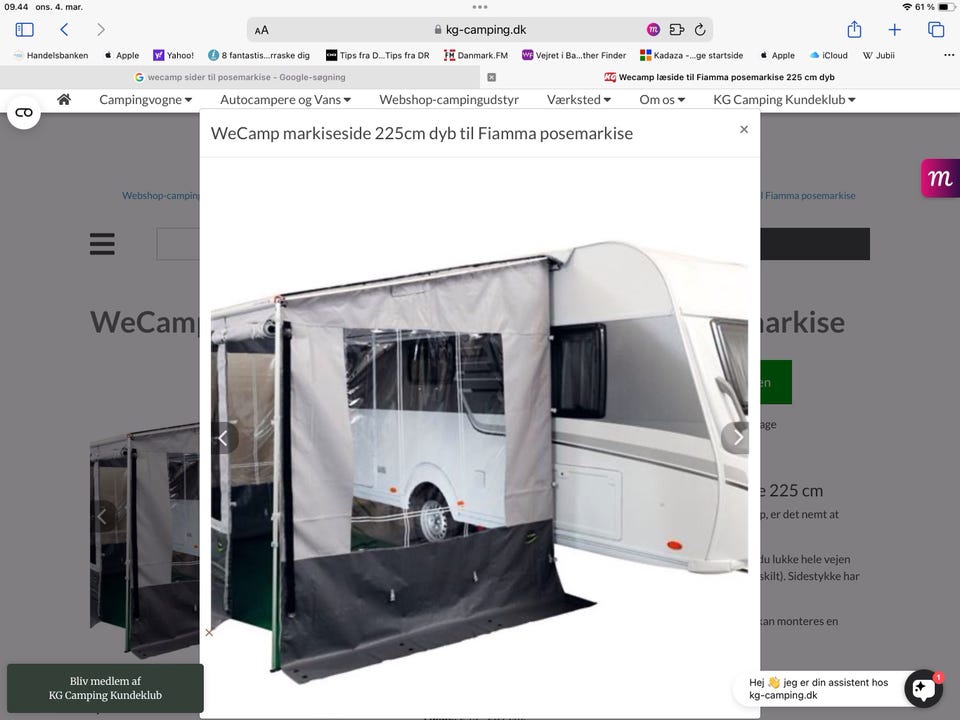Tap the kg-camping.dk address field
960x720 pixels.
(480, 30)
